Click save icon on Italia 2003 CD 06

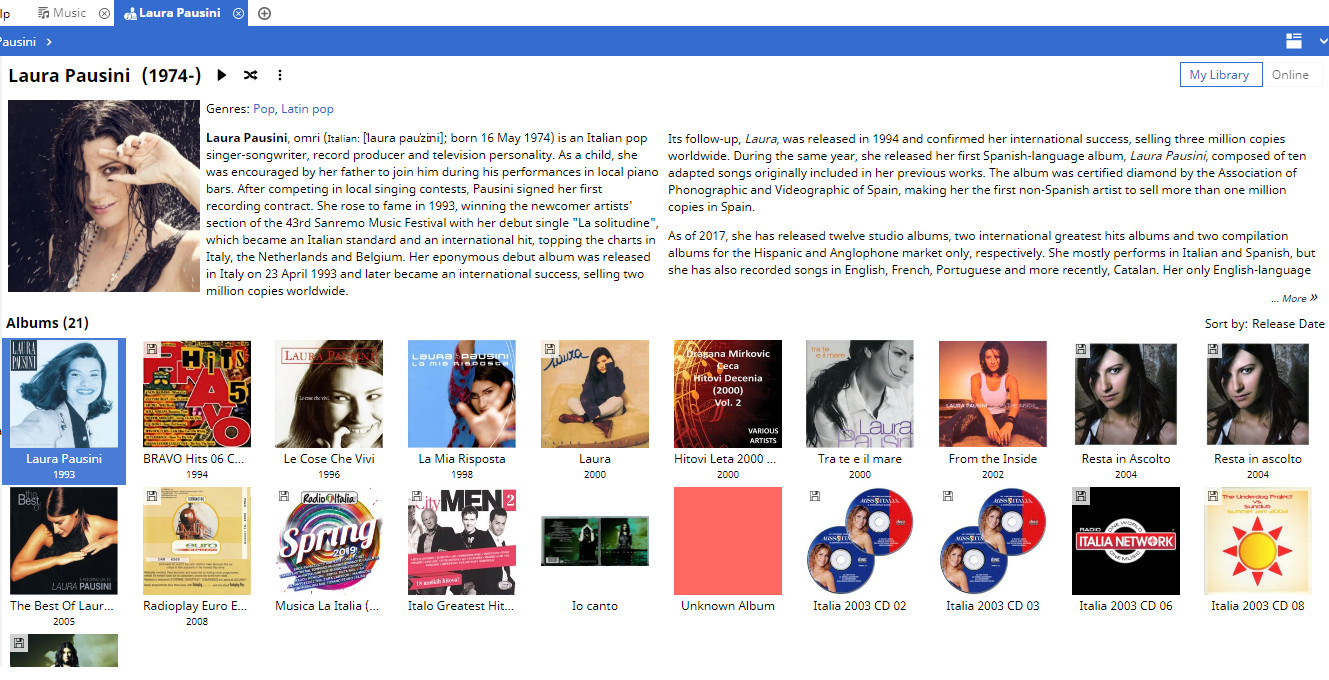tap(1080, 495)
